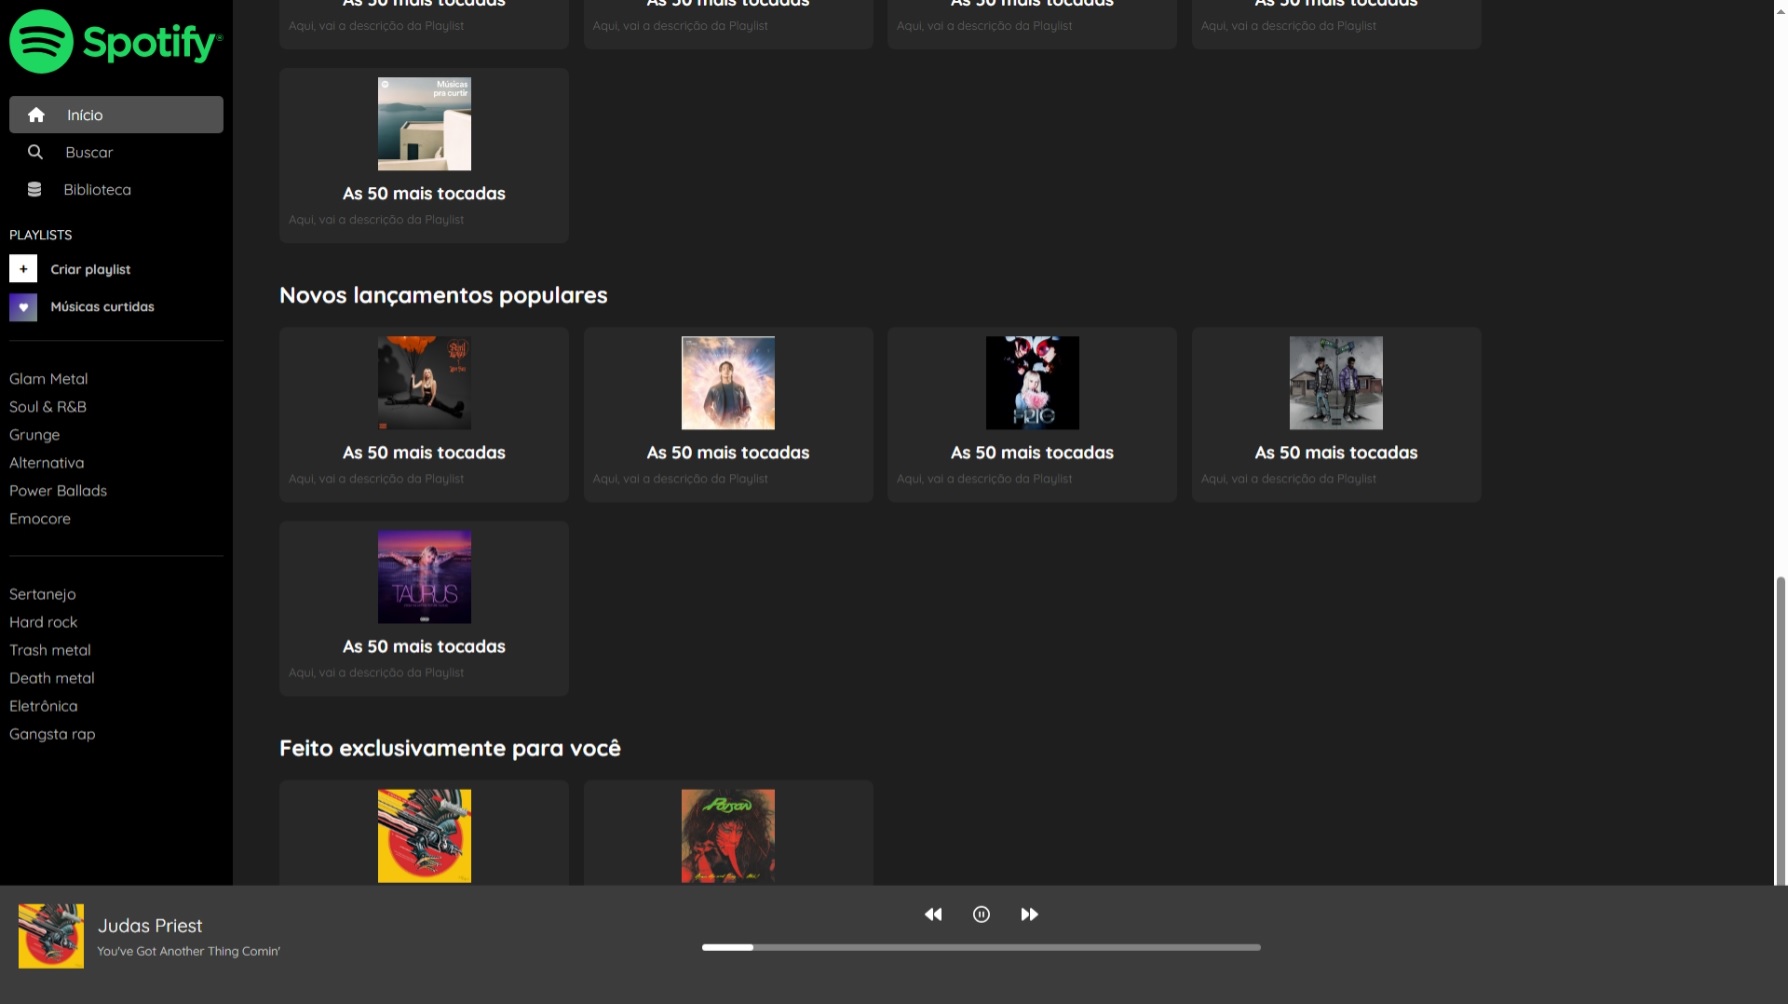The height and width of the screenshot is (1004, 1788).
Task: Click the page vertical scrollbar
Action: coord(1780,731)
